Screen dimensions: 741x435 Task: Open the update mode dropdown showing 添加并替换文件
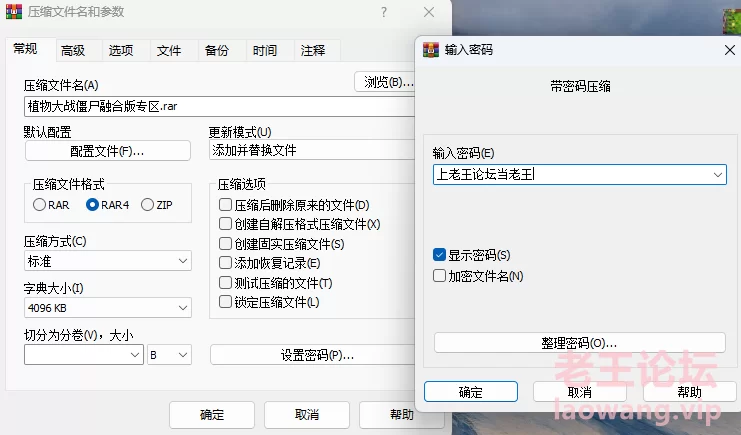[x=312, y=150]
